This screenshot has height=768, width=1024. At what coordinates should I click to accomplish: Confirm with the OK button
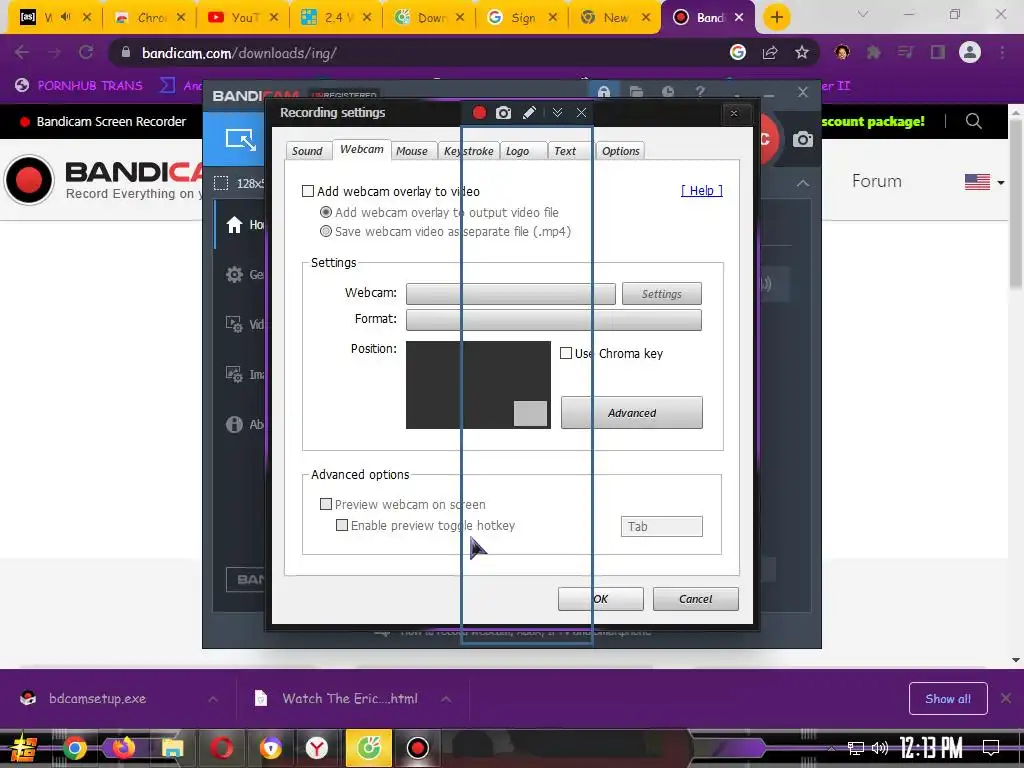pos(600,599)
